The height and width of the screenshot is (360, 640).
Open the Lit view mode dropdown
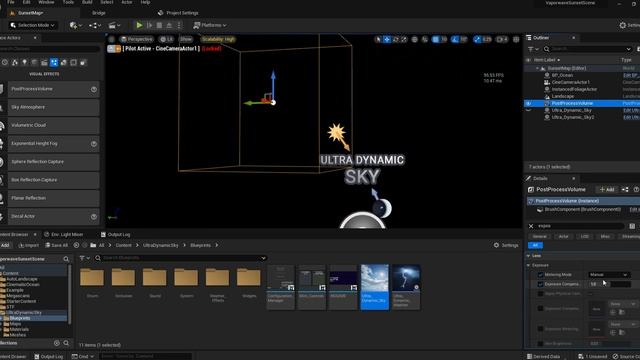167,39
